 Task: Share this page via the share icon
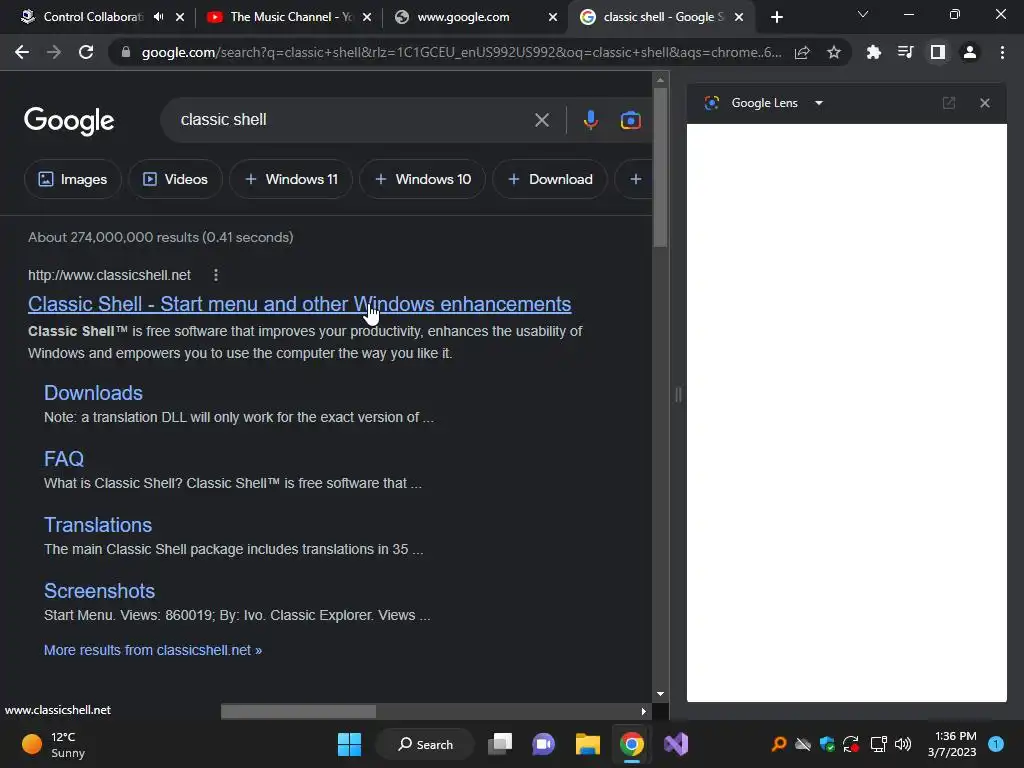click(x=802, y=52)
